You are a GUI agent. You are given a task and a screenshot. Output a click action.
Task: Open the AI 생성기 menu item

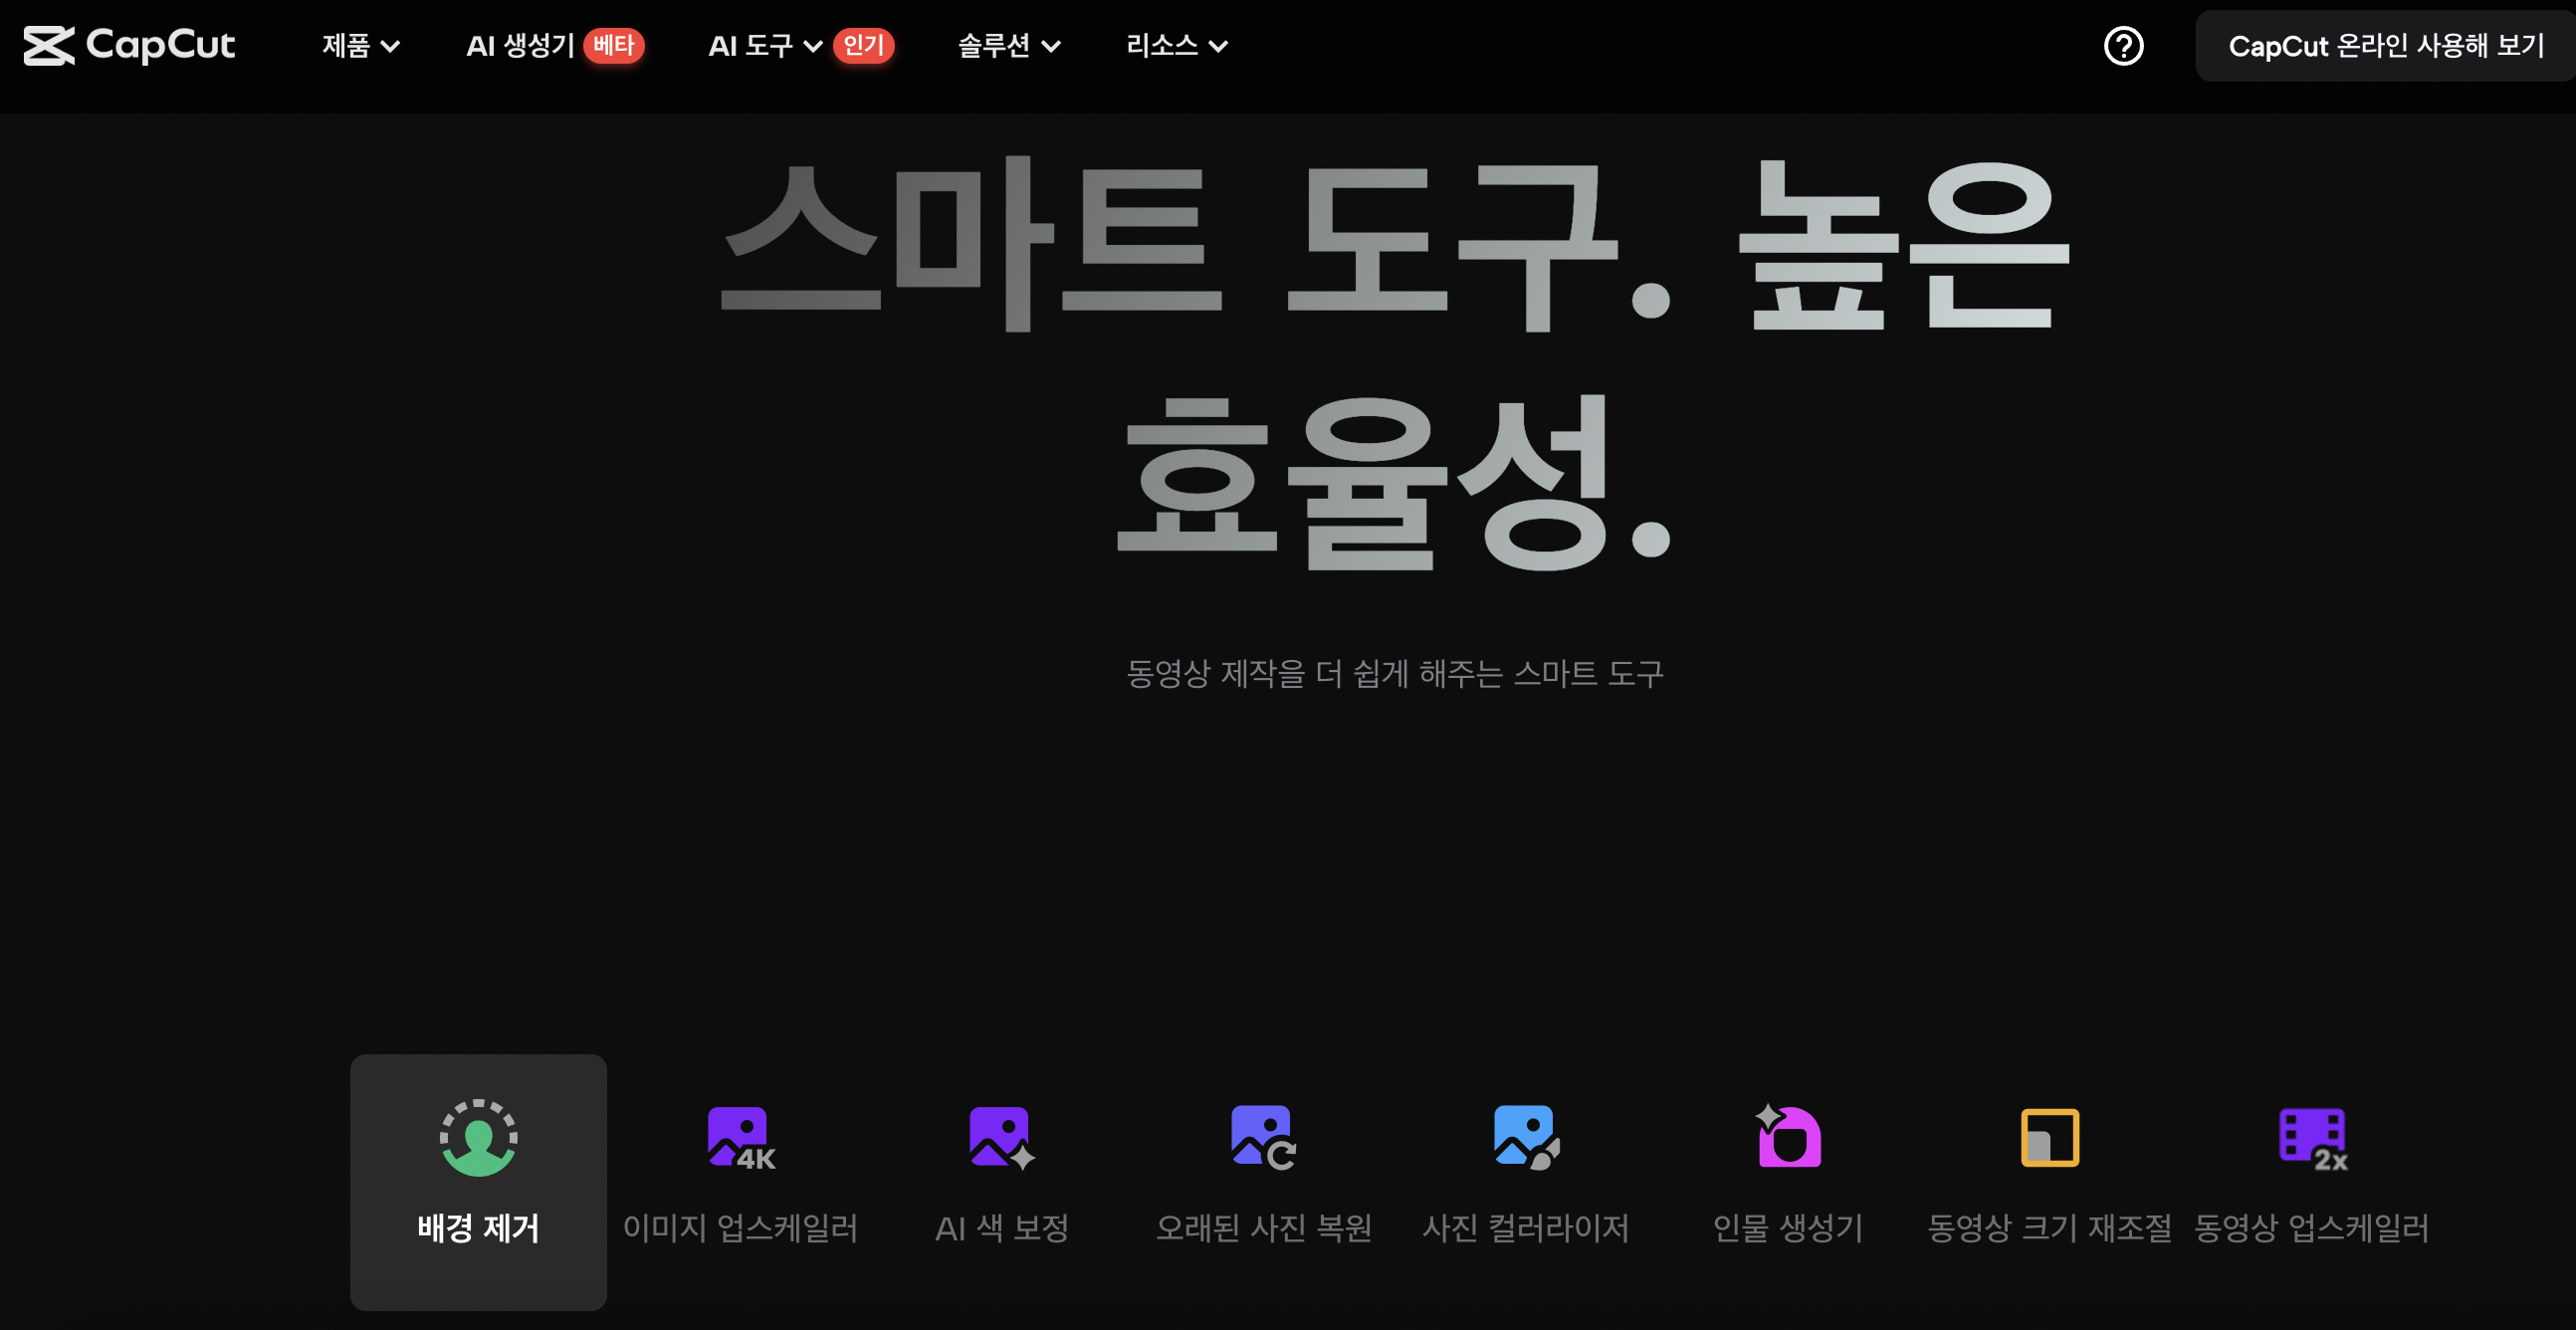click(520, 46)
